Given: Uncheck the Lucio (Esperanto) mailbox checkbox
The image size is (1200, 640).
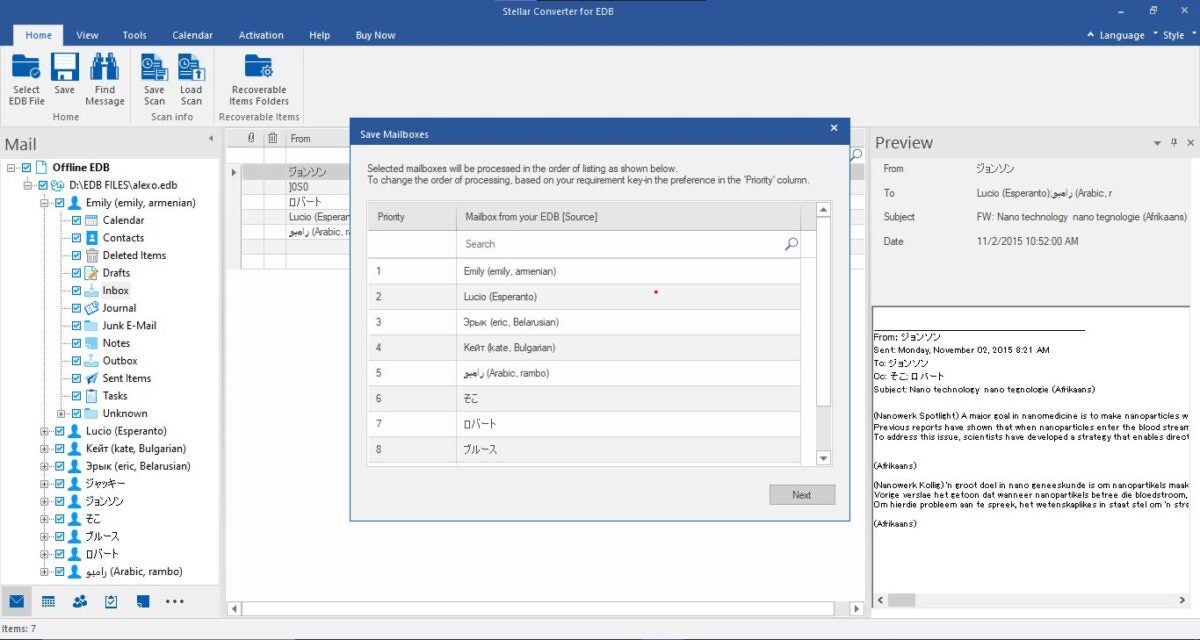Looking at the screenshot, I should pos(59,431).
